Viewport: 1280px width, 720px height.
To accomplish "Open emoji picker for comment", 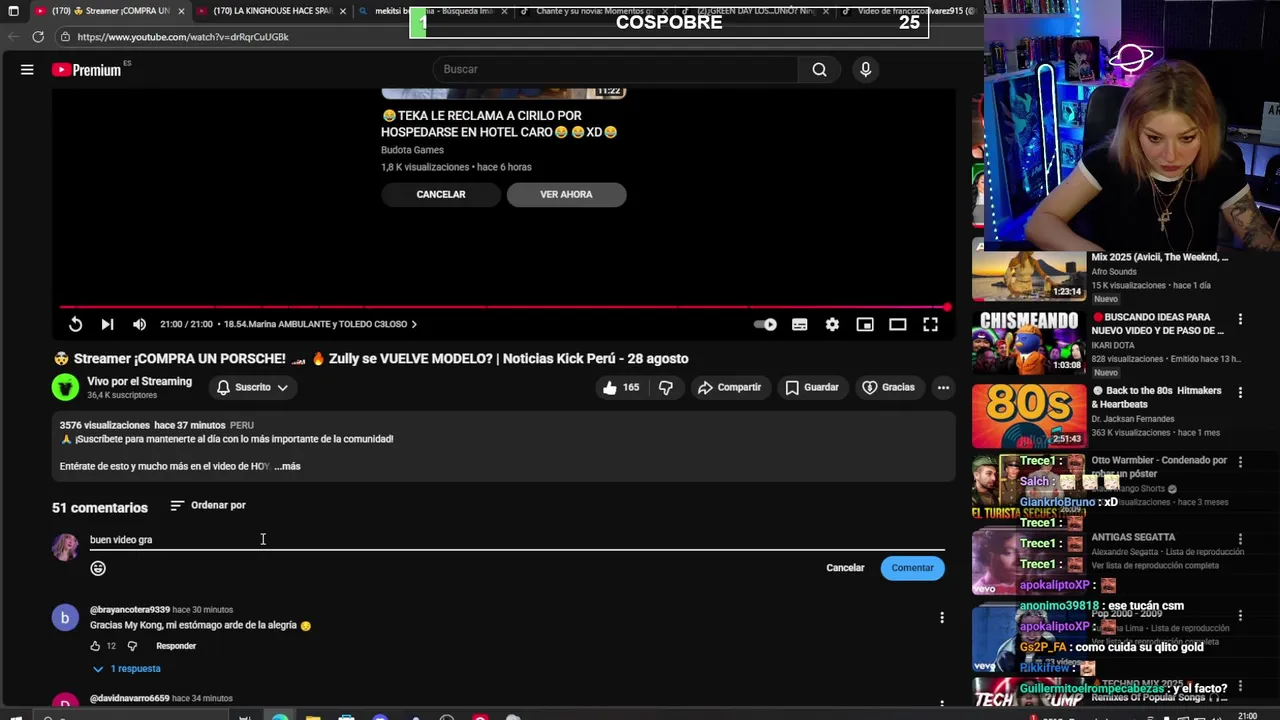I will [98, 568].
